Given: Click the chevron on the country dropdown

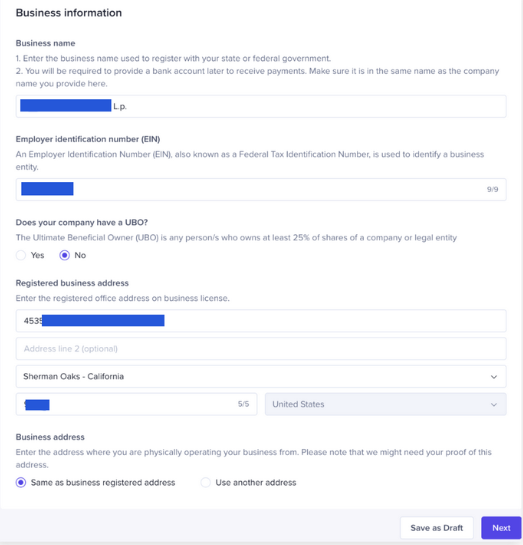Looking at the screenshot, I should 494,405.
